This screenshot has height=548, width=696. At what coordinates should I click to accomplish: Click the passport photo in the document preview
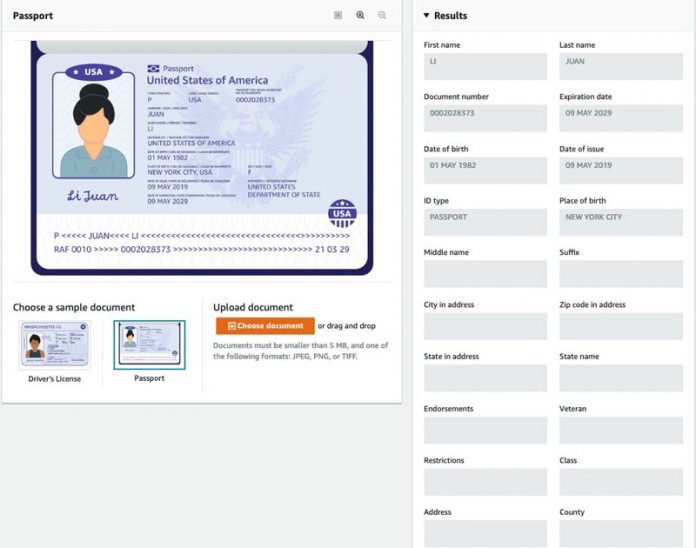(94, 126)
